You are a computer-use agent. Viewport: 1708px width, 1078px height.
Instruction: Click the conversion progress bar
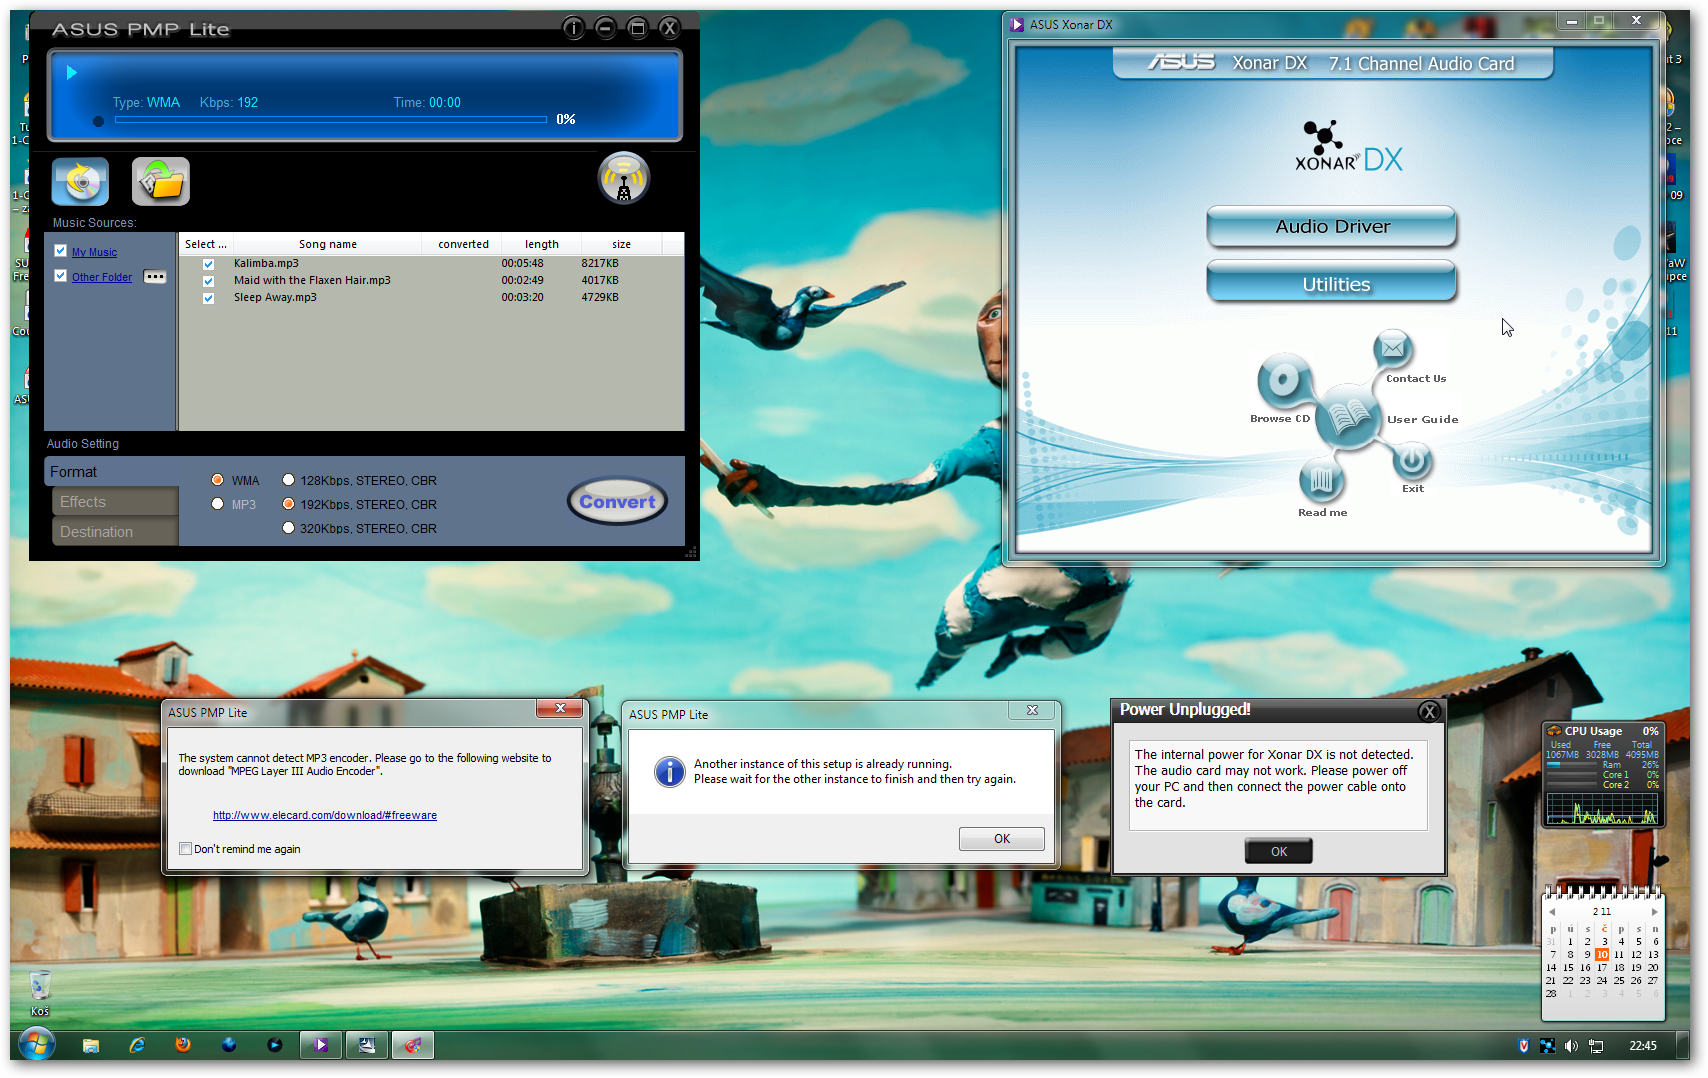[331, 120]
